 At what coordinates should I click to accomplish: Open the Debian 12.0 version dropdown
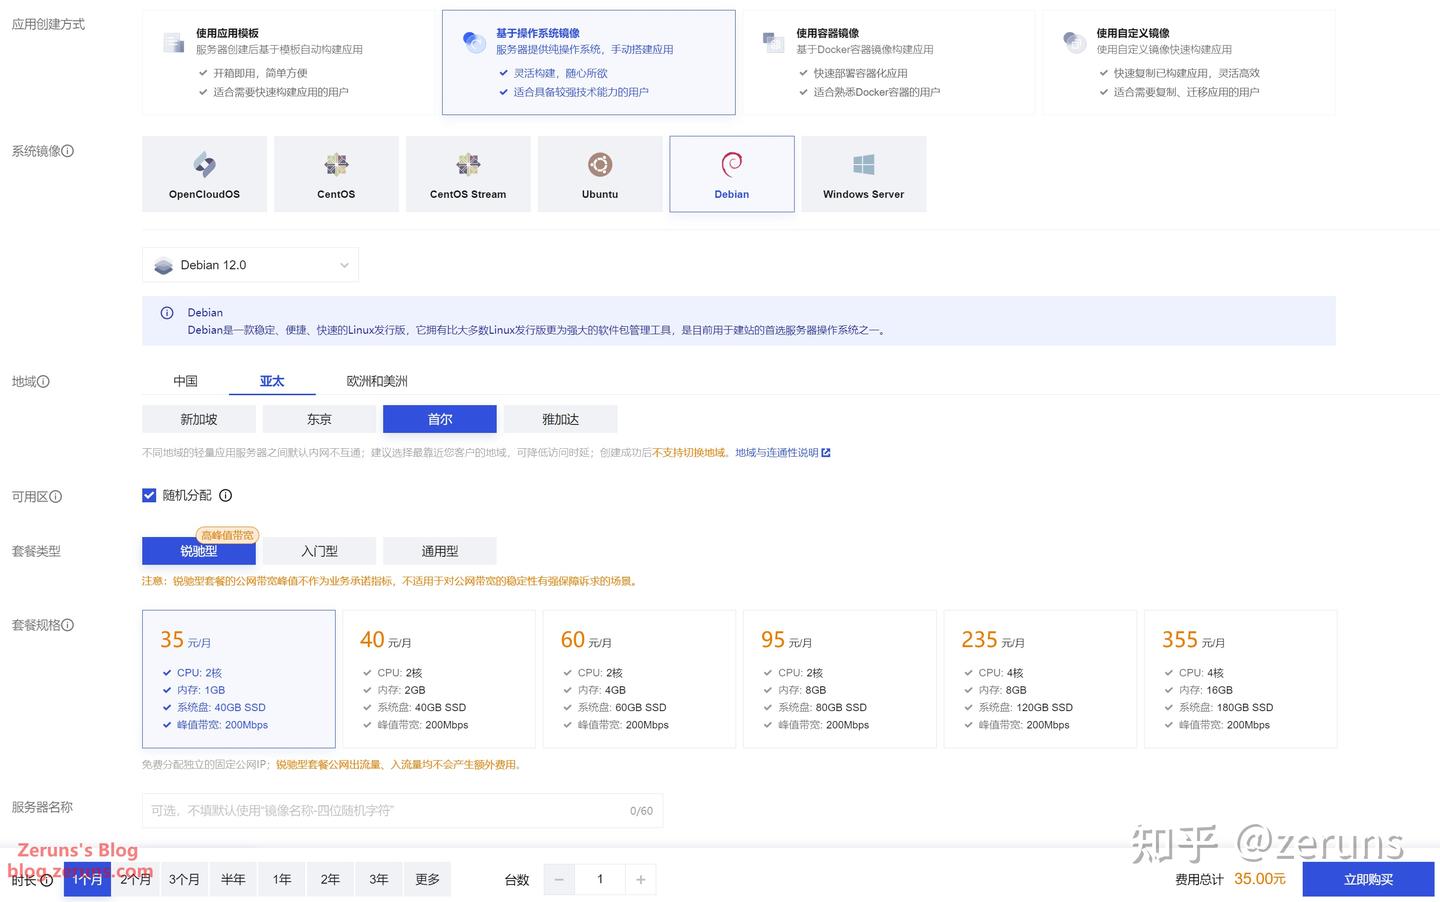(x=250, y=264)
